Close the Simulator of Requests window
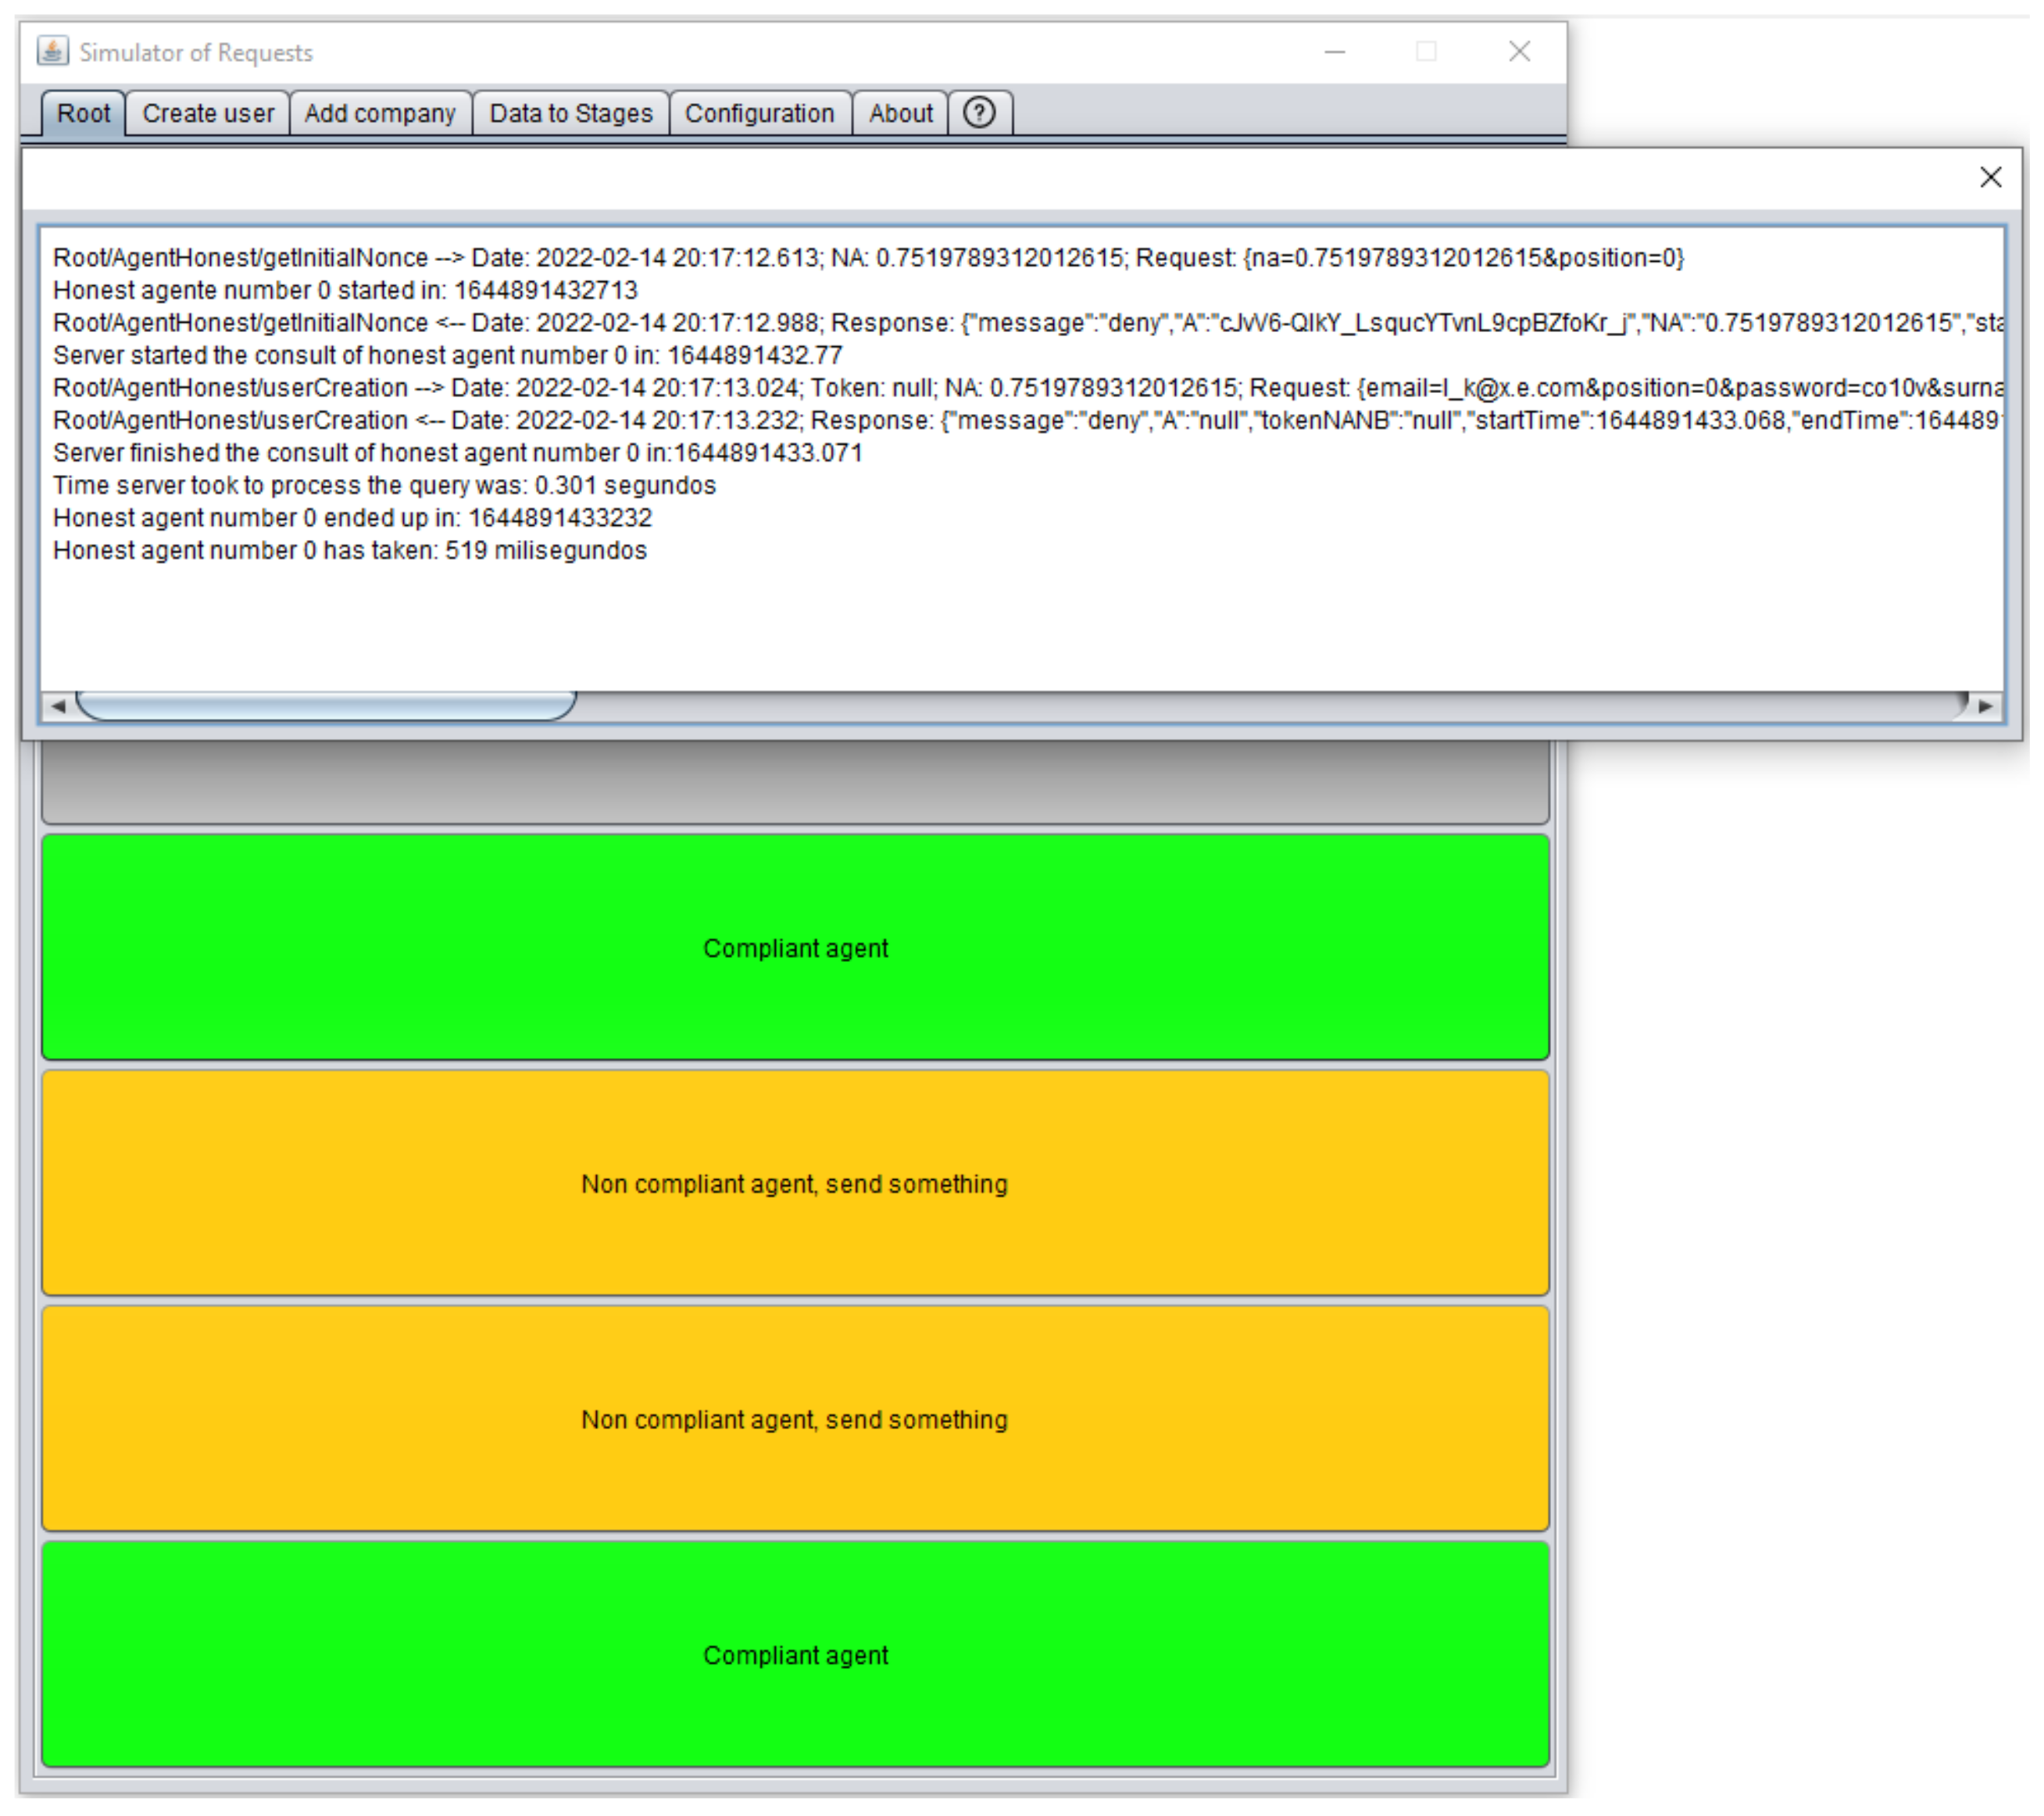Image resolution: width=2044 pixels, height=1816 pixels. 1519,52
